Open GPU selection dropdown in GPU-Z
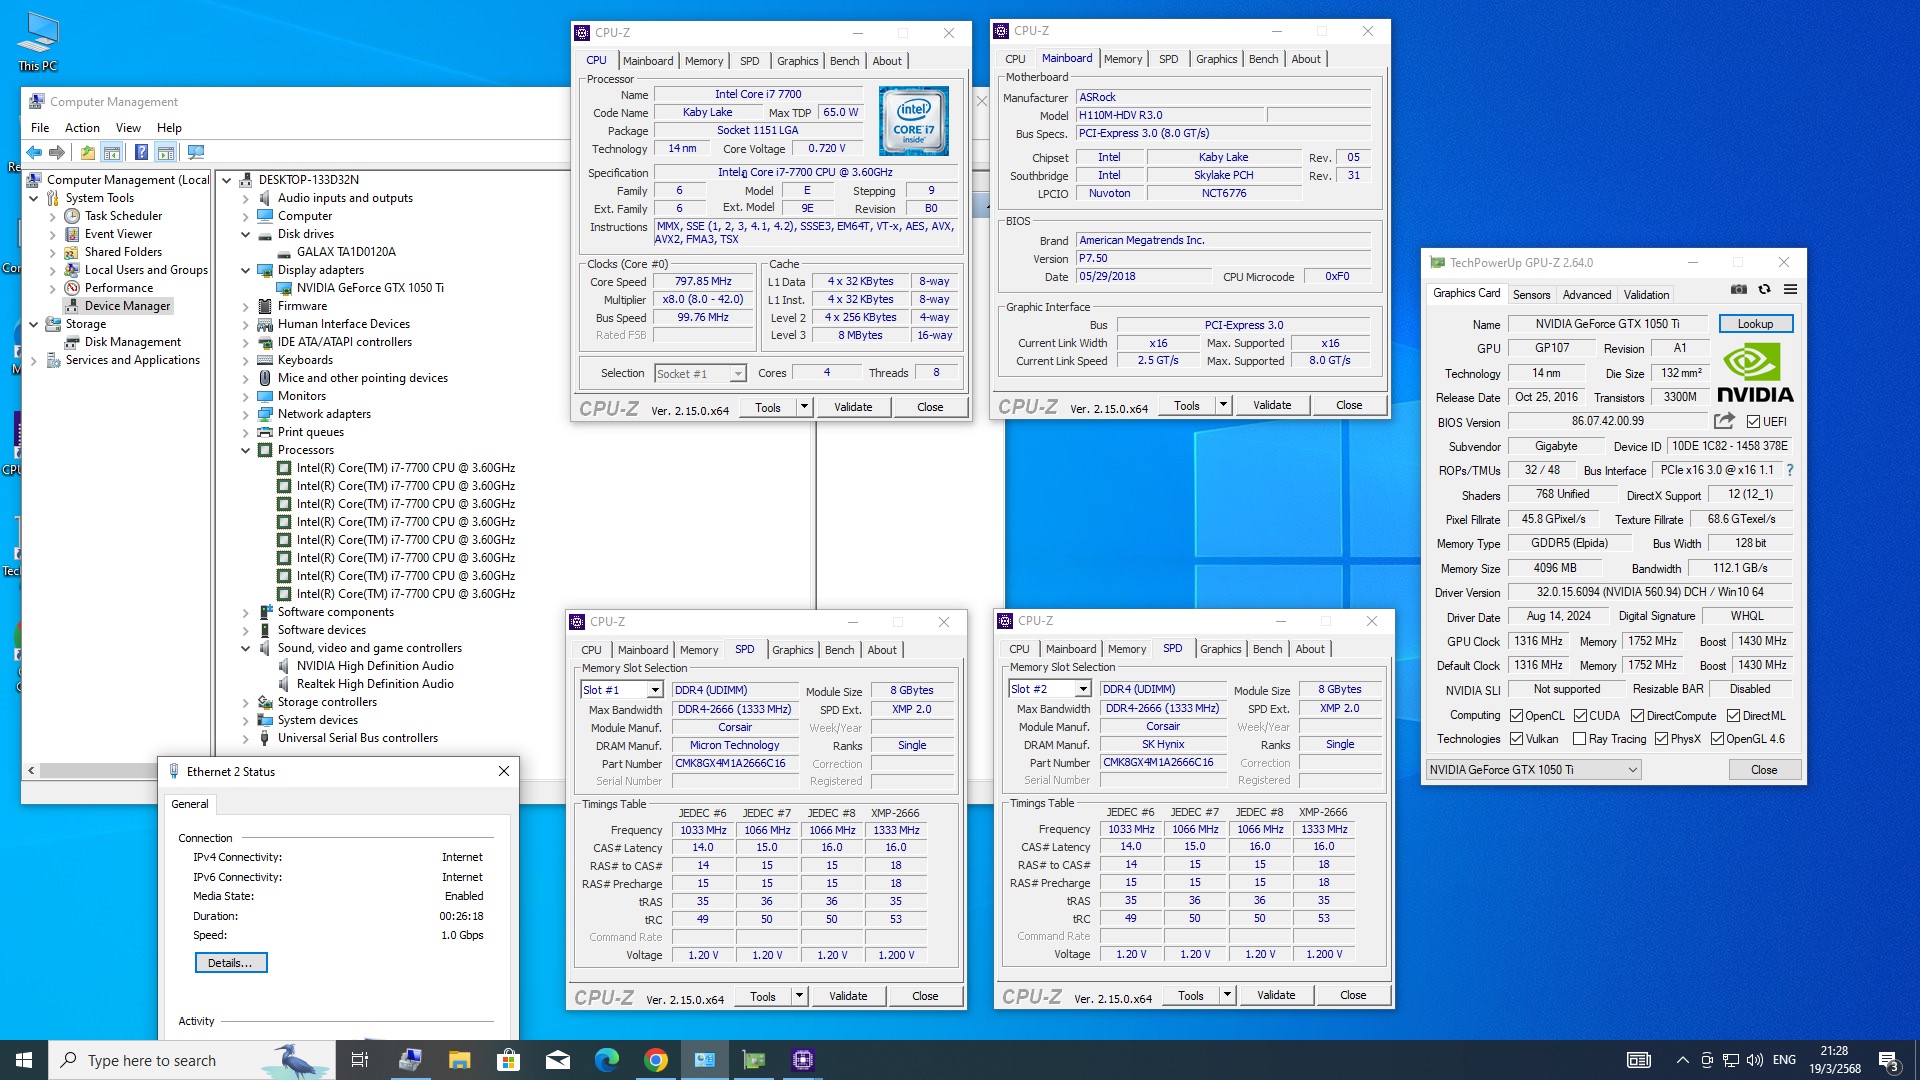This screenshot has height=1080, width=1920. click(1533, 769)
